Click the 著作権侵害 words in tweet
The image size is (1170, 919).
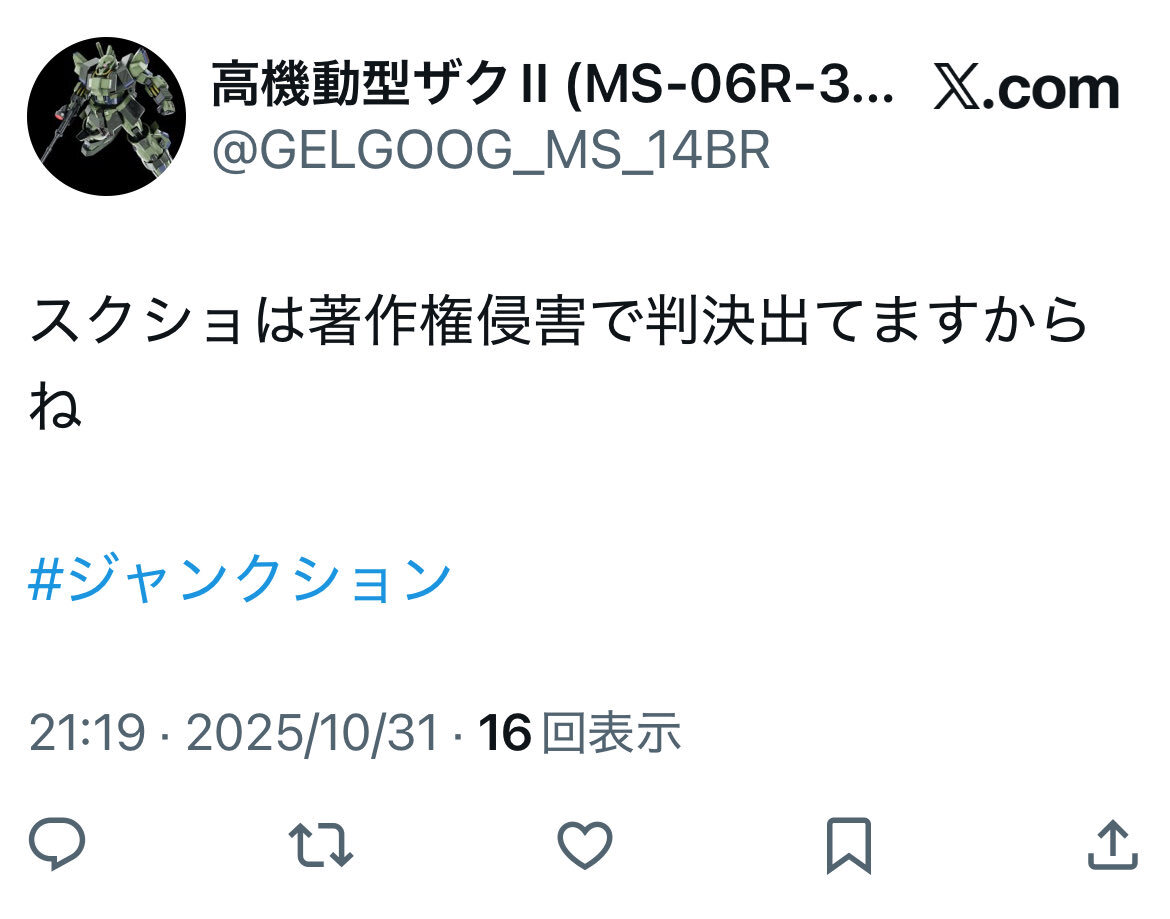(445, 321)
